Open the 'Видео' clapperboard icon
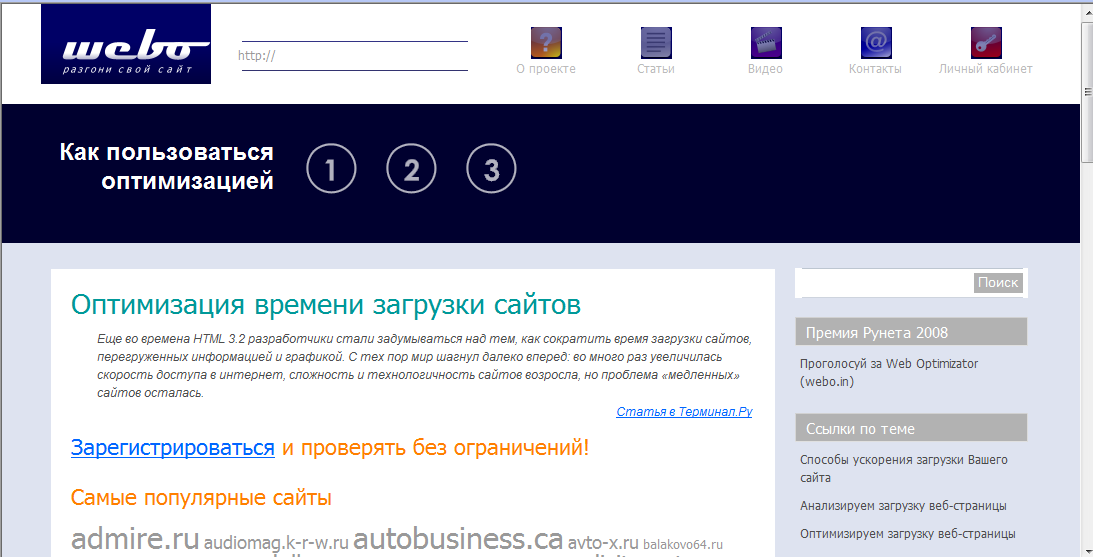Image resolution: width=1093 pixels, height=557 pixels. (x=766, y=43)
